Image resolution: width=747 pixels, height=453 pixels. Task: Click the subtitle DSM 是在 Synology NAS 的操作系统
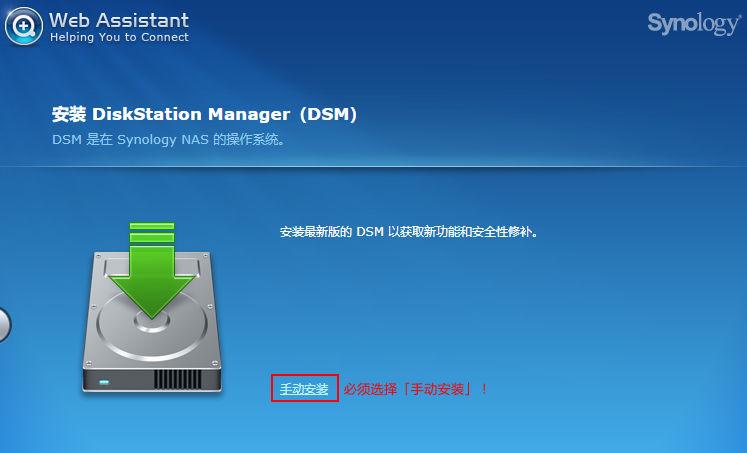169,140
